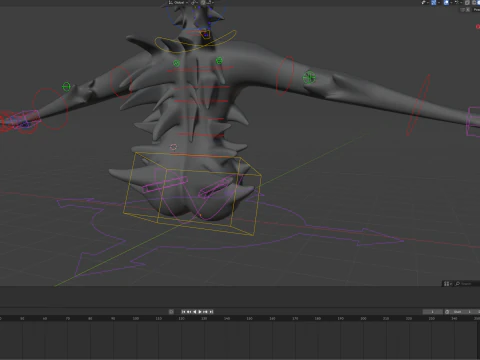Select the purple hand box control at right edge
Image resolution: width=480 pixels, height=360 pixels.
point(473,121)
